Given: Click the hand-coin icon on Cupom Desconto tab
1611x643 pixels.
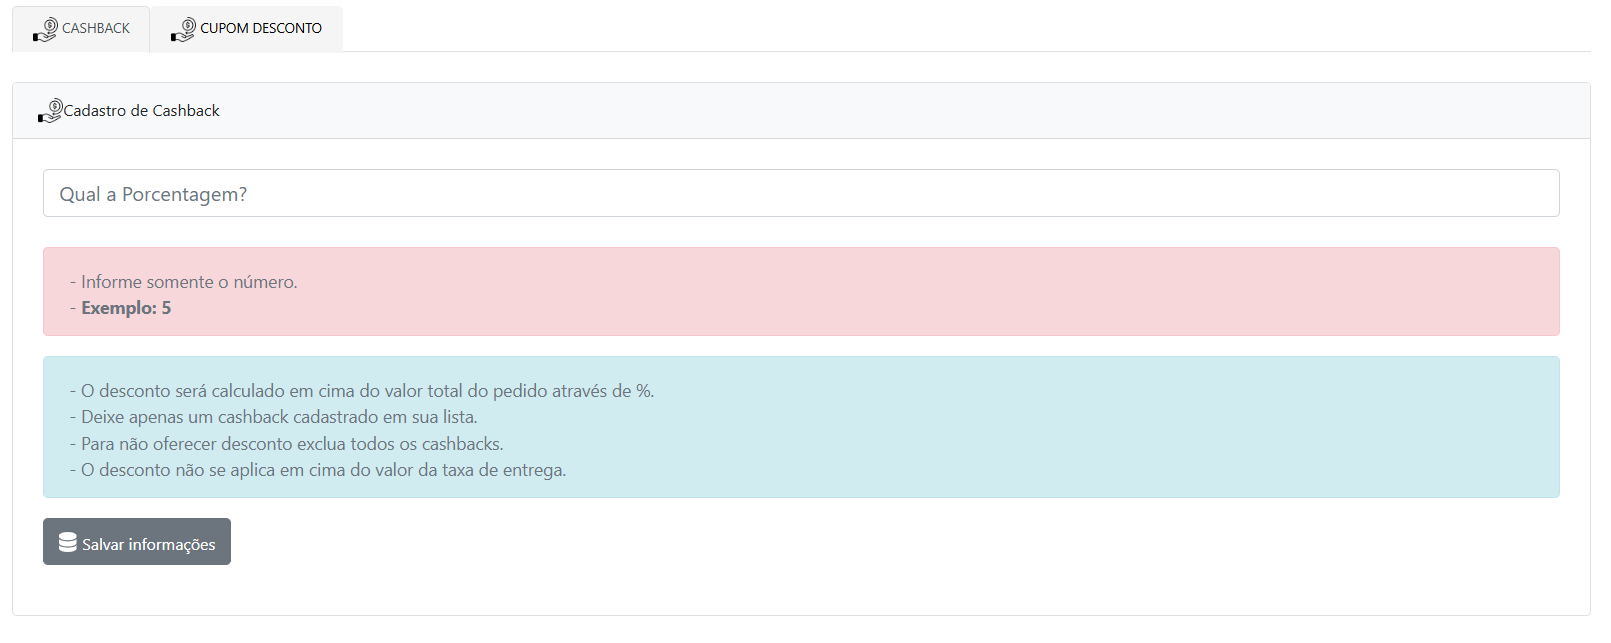Looking at the screenshot, I should click(183, 29).
